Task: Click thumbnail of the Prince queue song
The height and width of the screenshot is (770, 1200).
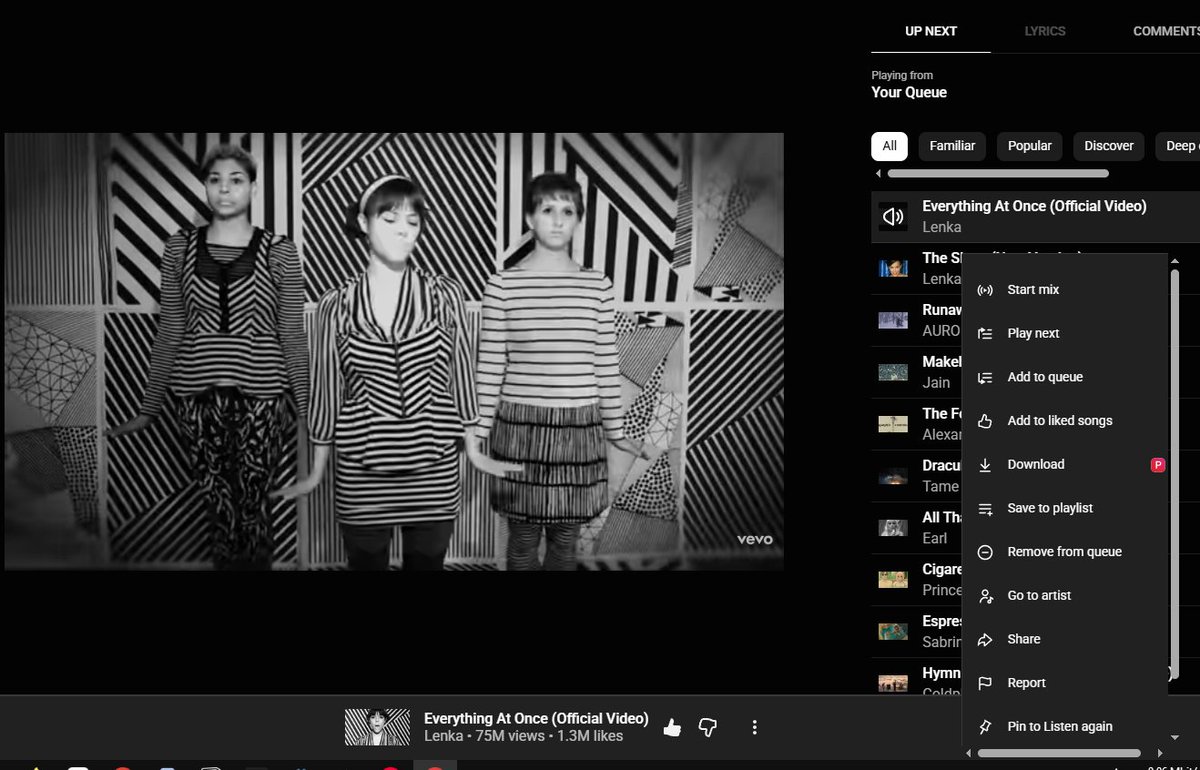Action: click(x=893, y=579)
